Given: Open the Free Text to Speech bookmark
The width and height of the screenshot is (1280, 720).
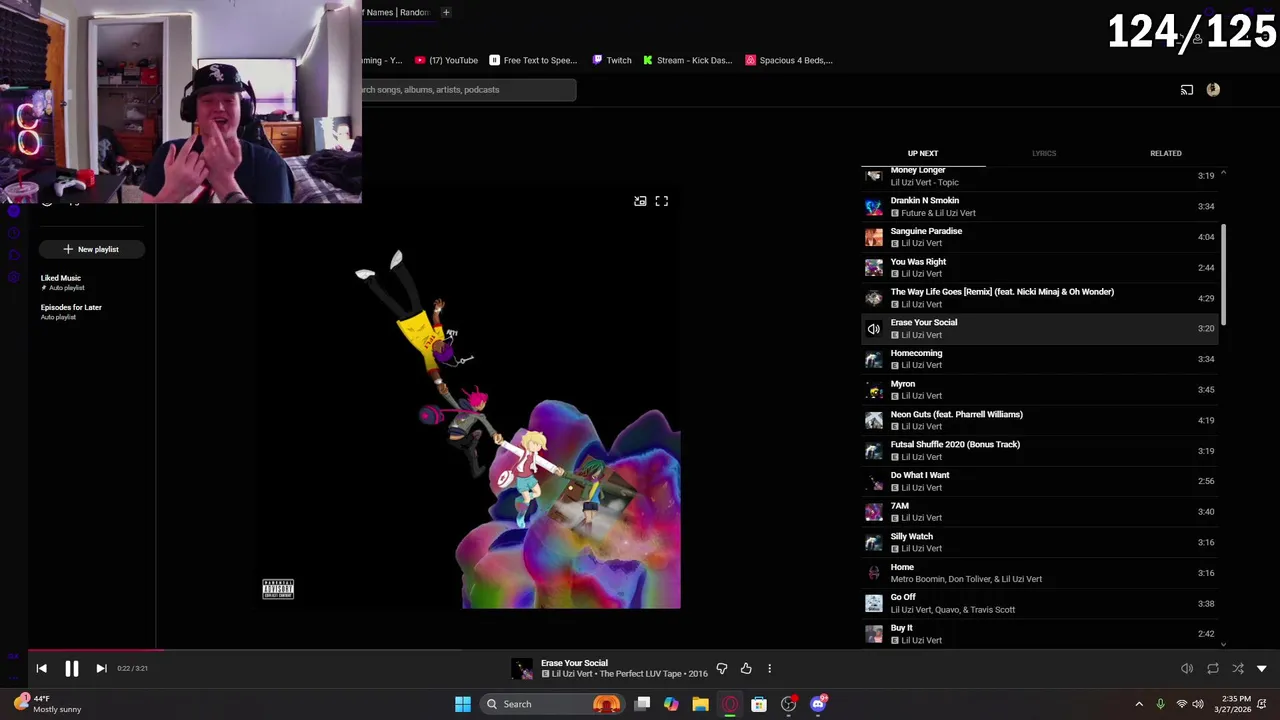Looking at the screenshot, I should (x=533, y=60).
